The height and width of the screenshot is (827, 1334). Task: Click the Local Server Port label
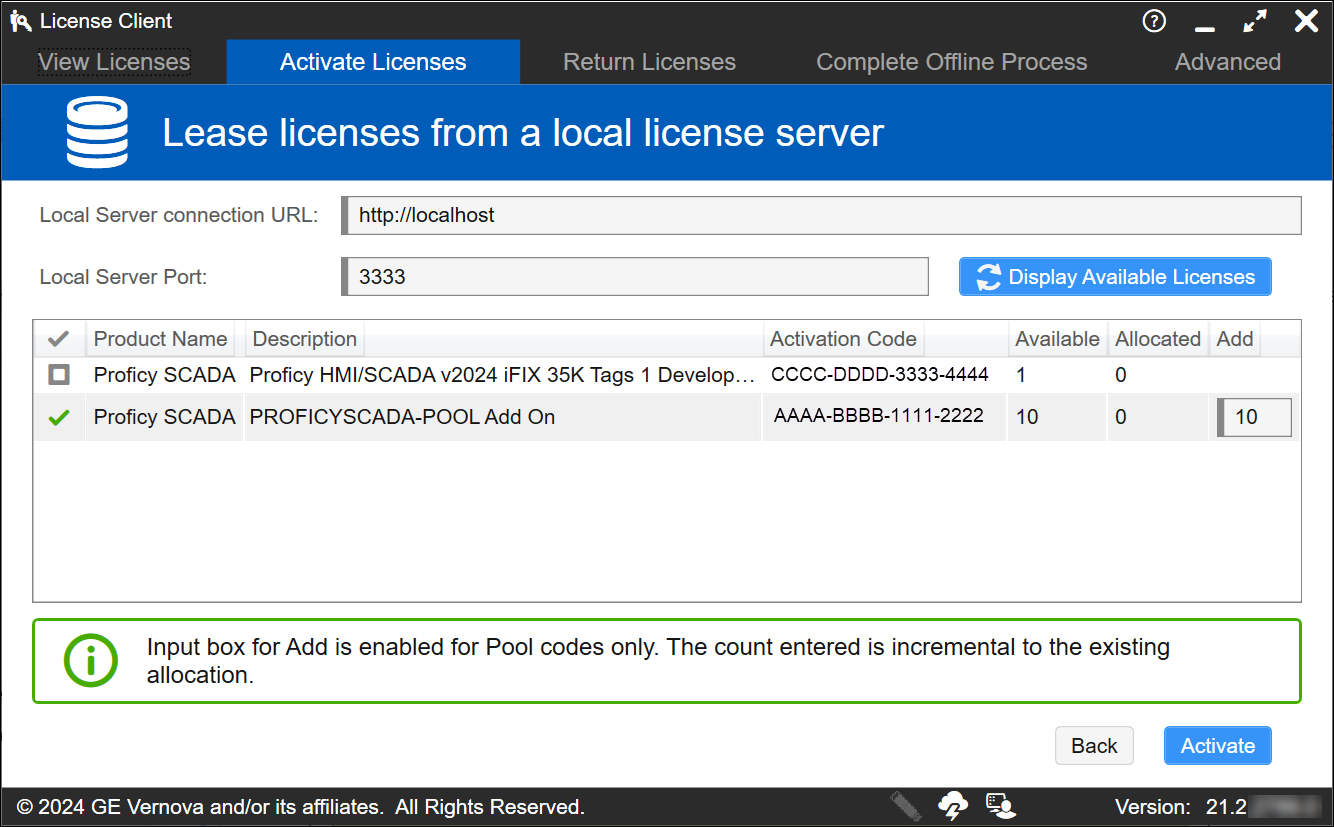tap(123, 277)
